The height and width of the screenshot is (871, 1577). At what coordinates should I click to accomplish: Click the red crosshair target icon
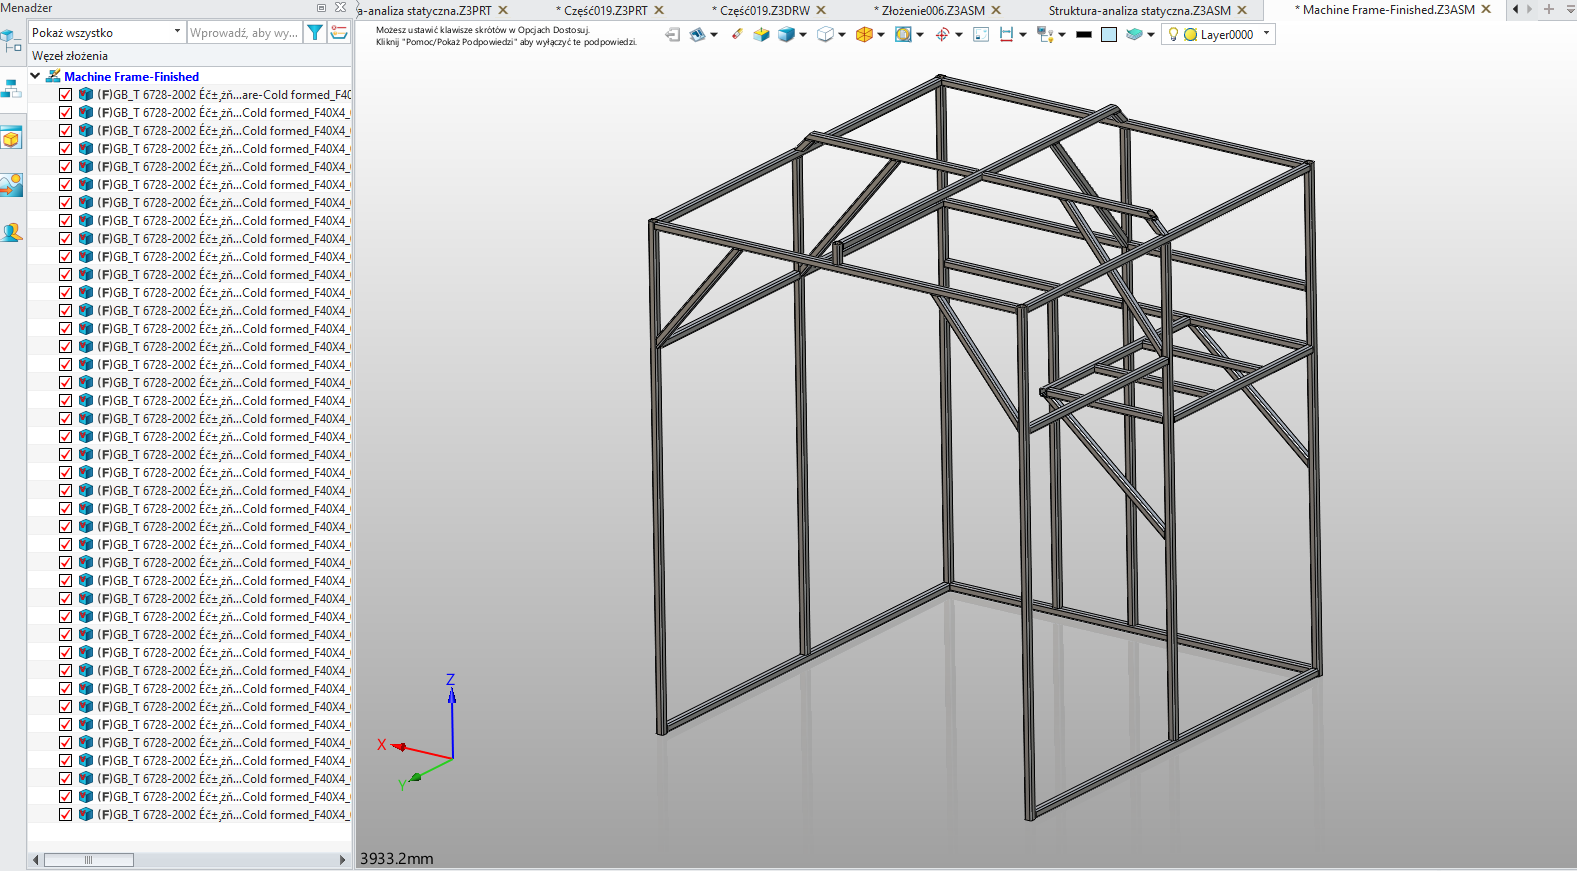pos(942,34)
